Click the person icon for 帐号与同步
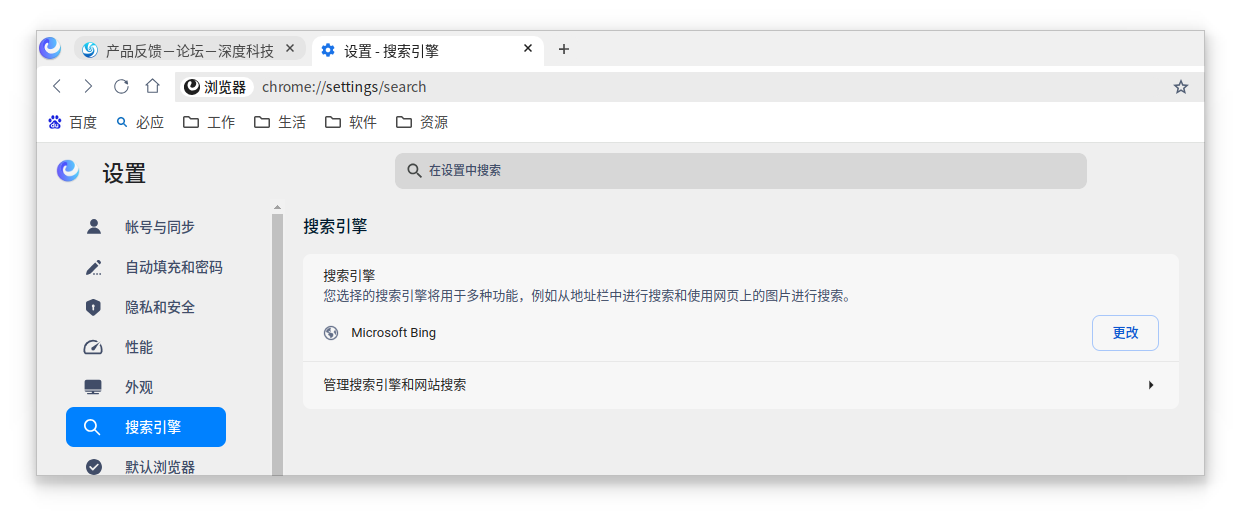 [x=94, y=227]
